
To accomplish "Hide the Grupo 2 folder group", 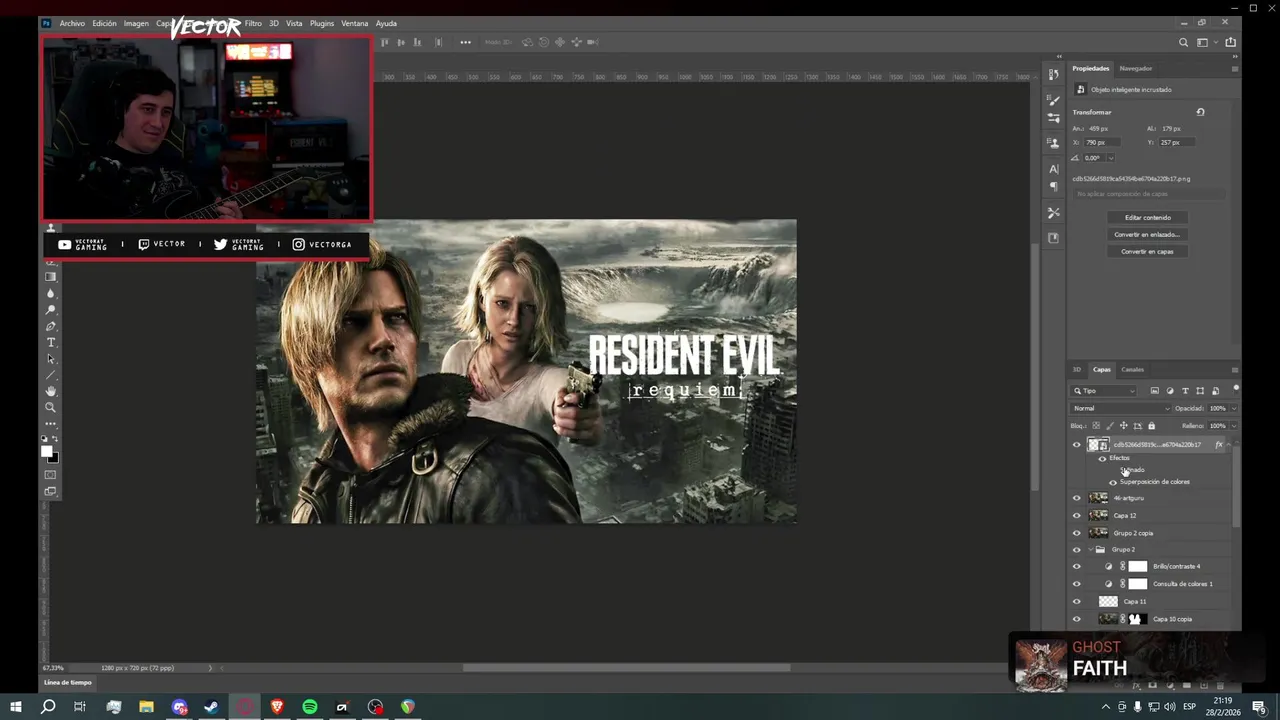I will (x=1076, y=549).
